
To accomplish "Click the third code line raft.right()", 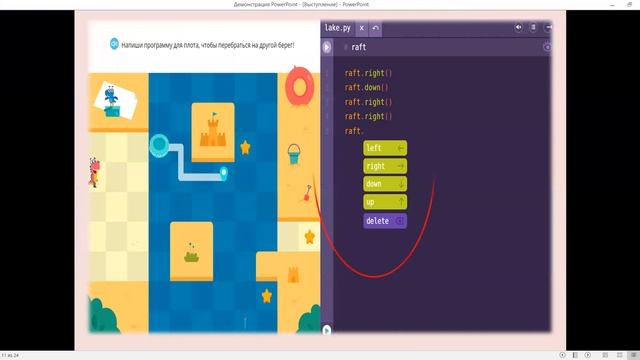I will click(368, 102).
